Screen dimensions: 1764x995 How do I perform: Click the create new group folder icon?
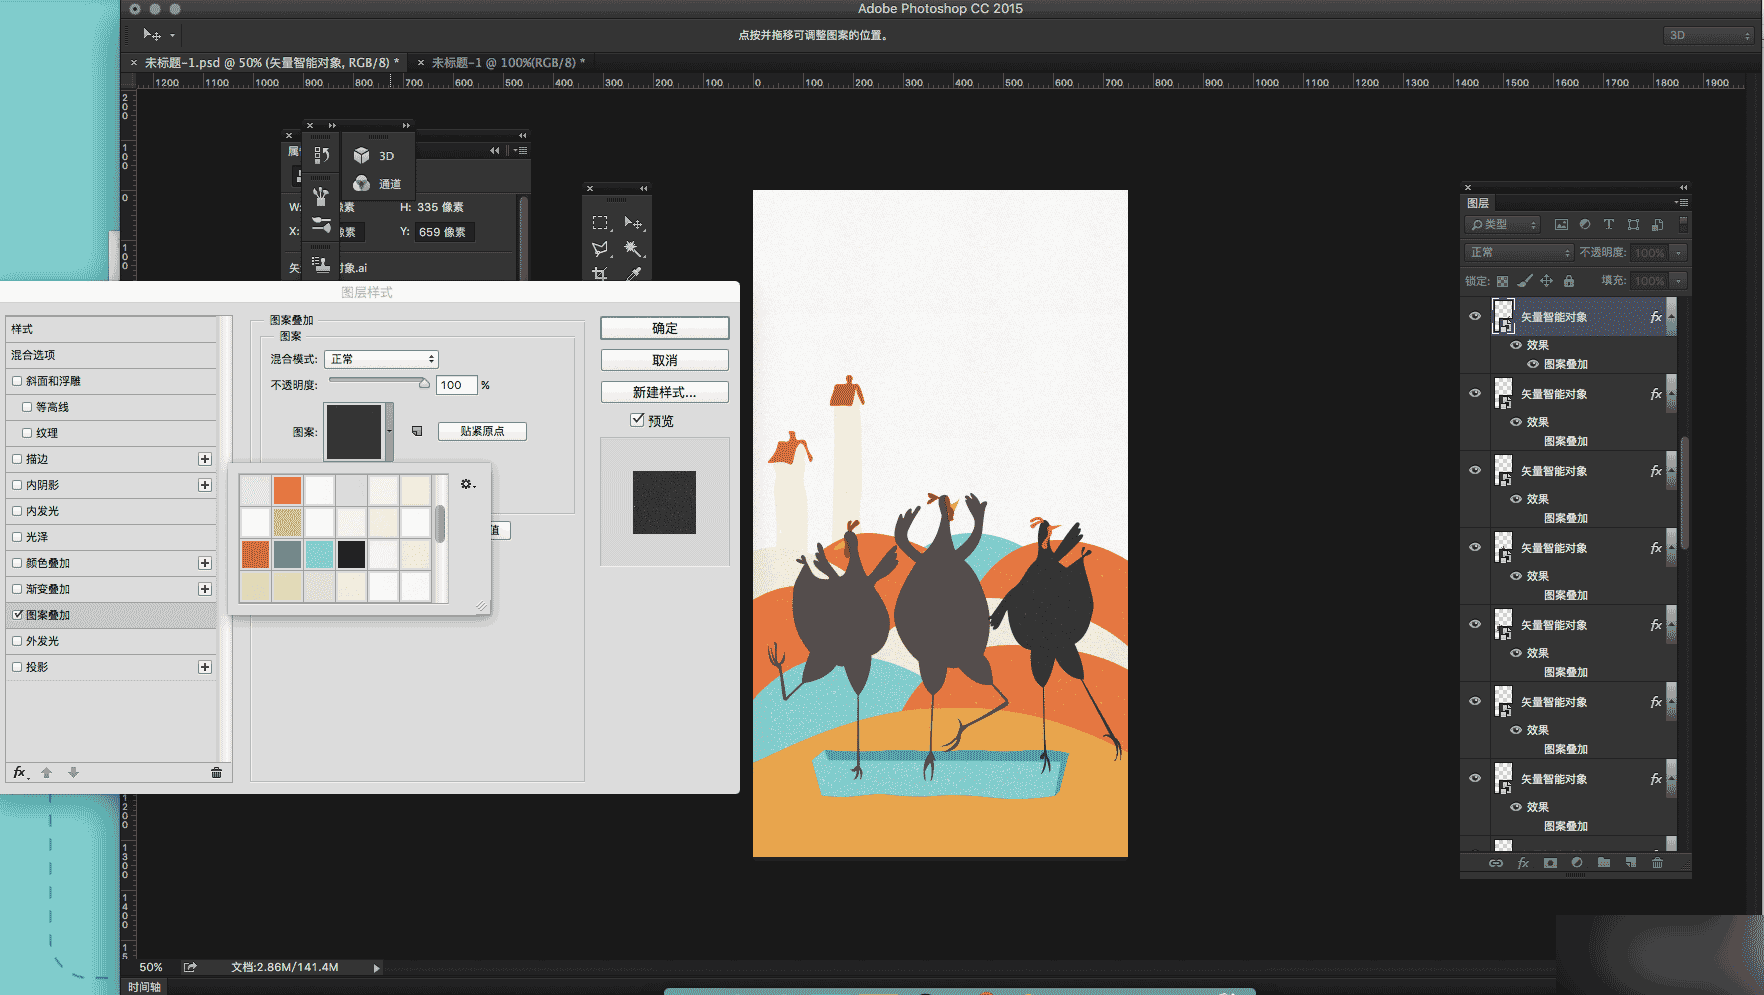[1604, 863]
